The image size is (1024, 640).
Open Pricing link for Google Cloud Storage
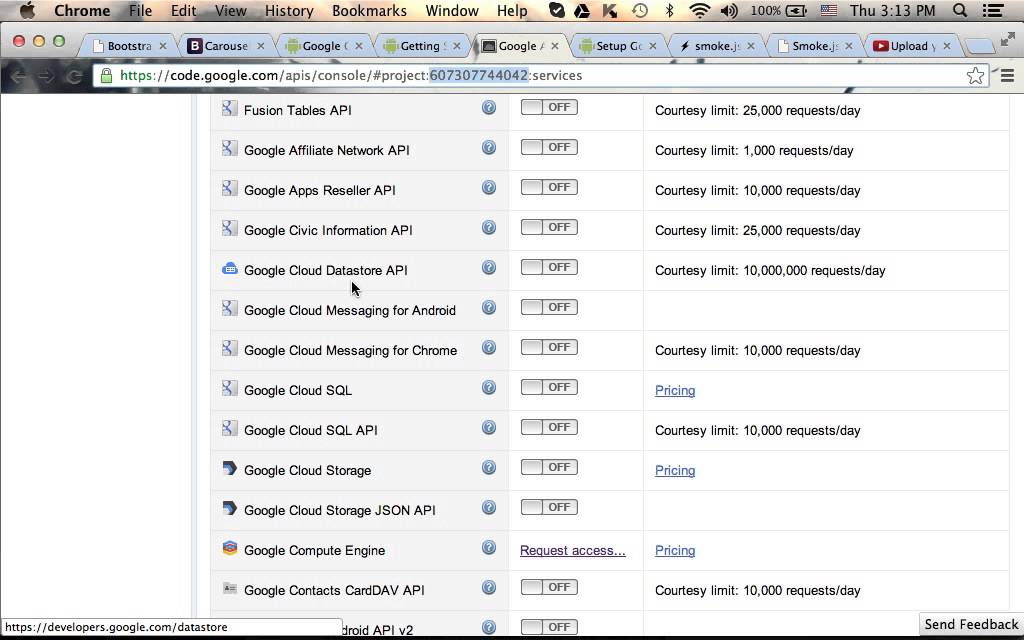click(675, 471)
